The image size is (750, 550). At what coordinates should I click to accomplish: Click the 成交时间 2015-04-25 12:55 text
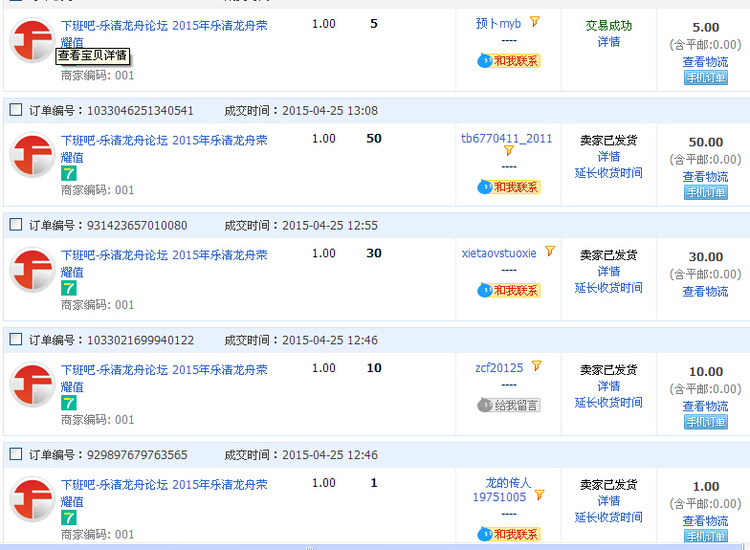pos(301,225)
